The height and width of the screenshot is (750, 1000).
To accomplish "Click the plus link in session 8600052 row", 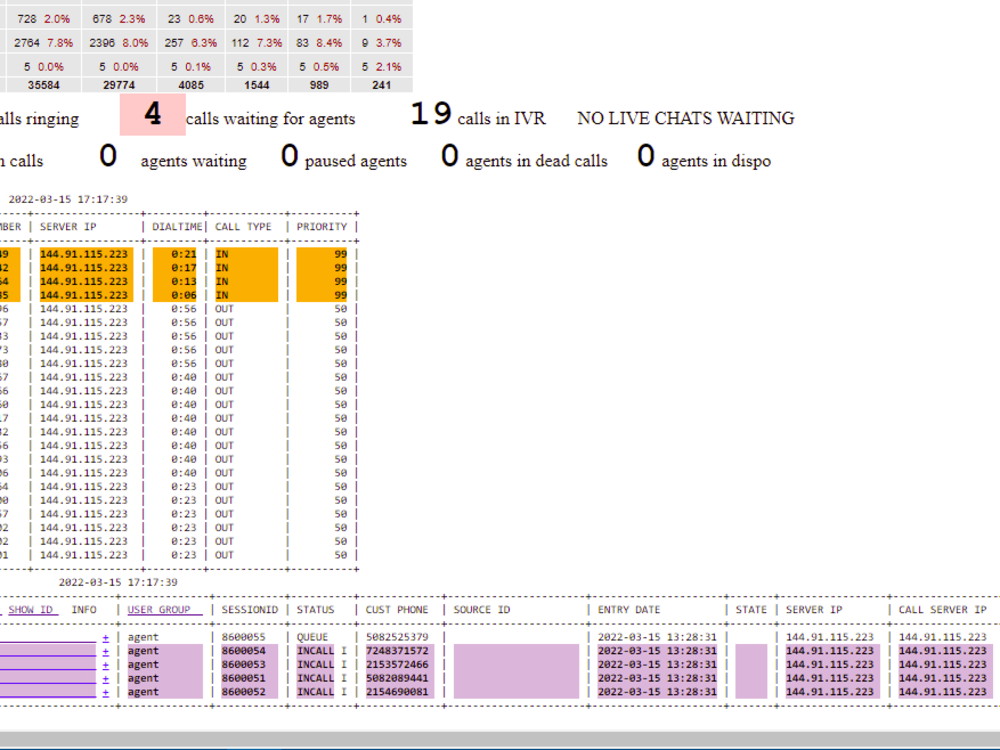I will point(105,692).
